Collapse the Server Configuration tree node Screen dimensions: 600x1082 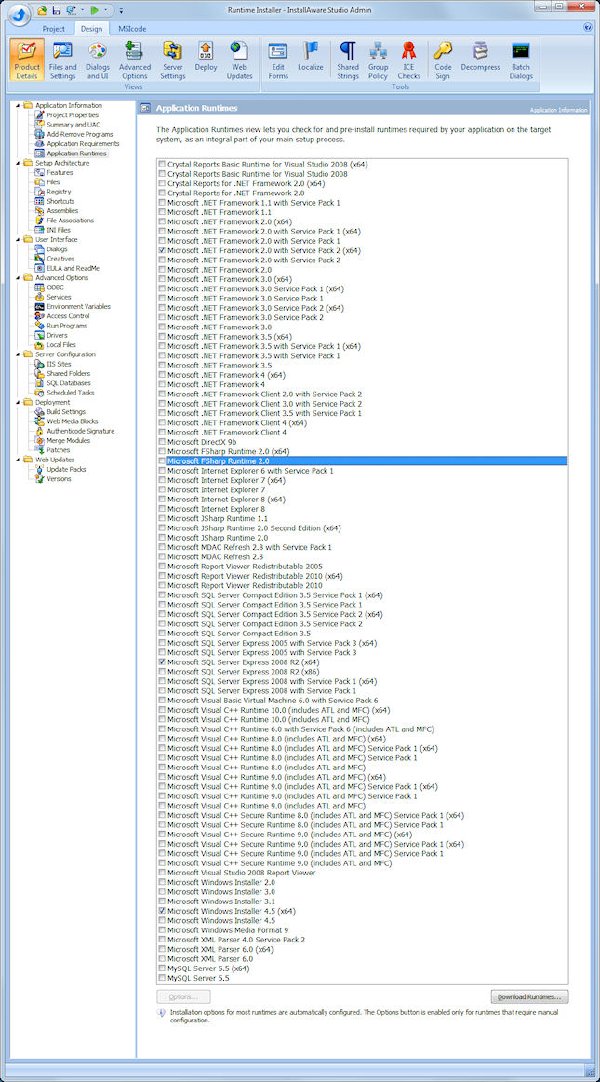(19, 354)
